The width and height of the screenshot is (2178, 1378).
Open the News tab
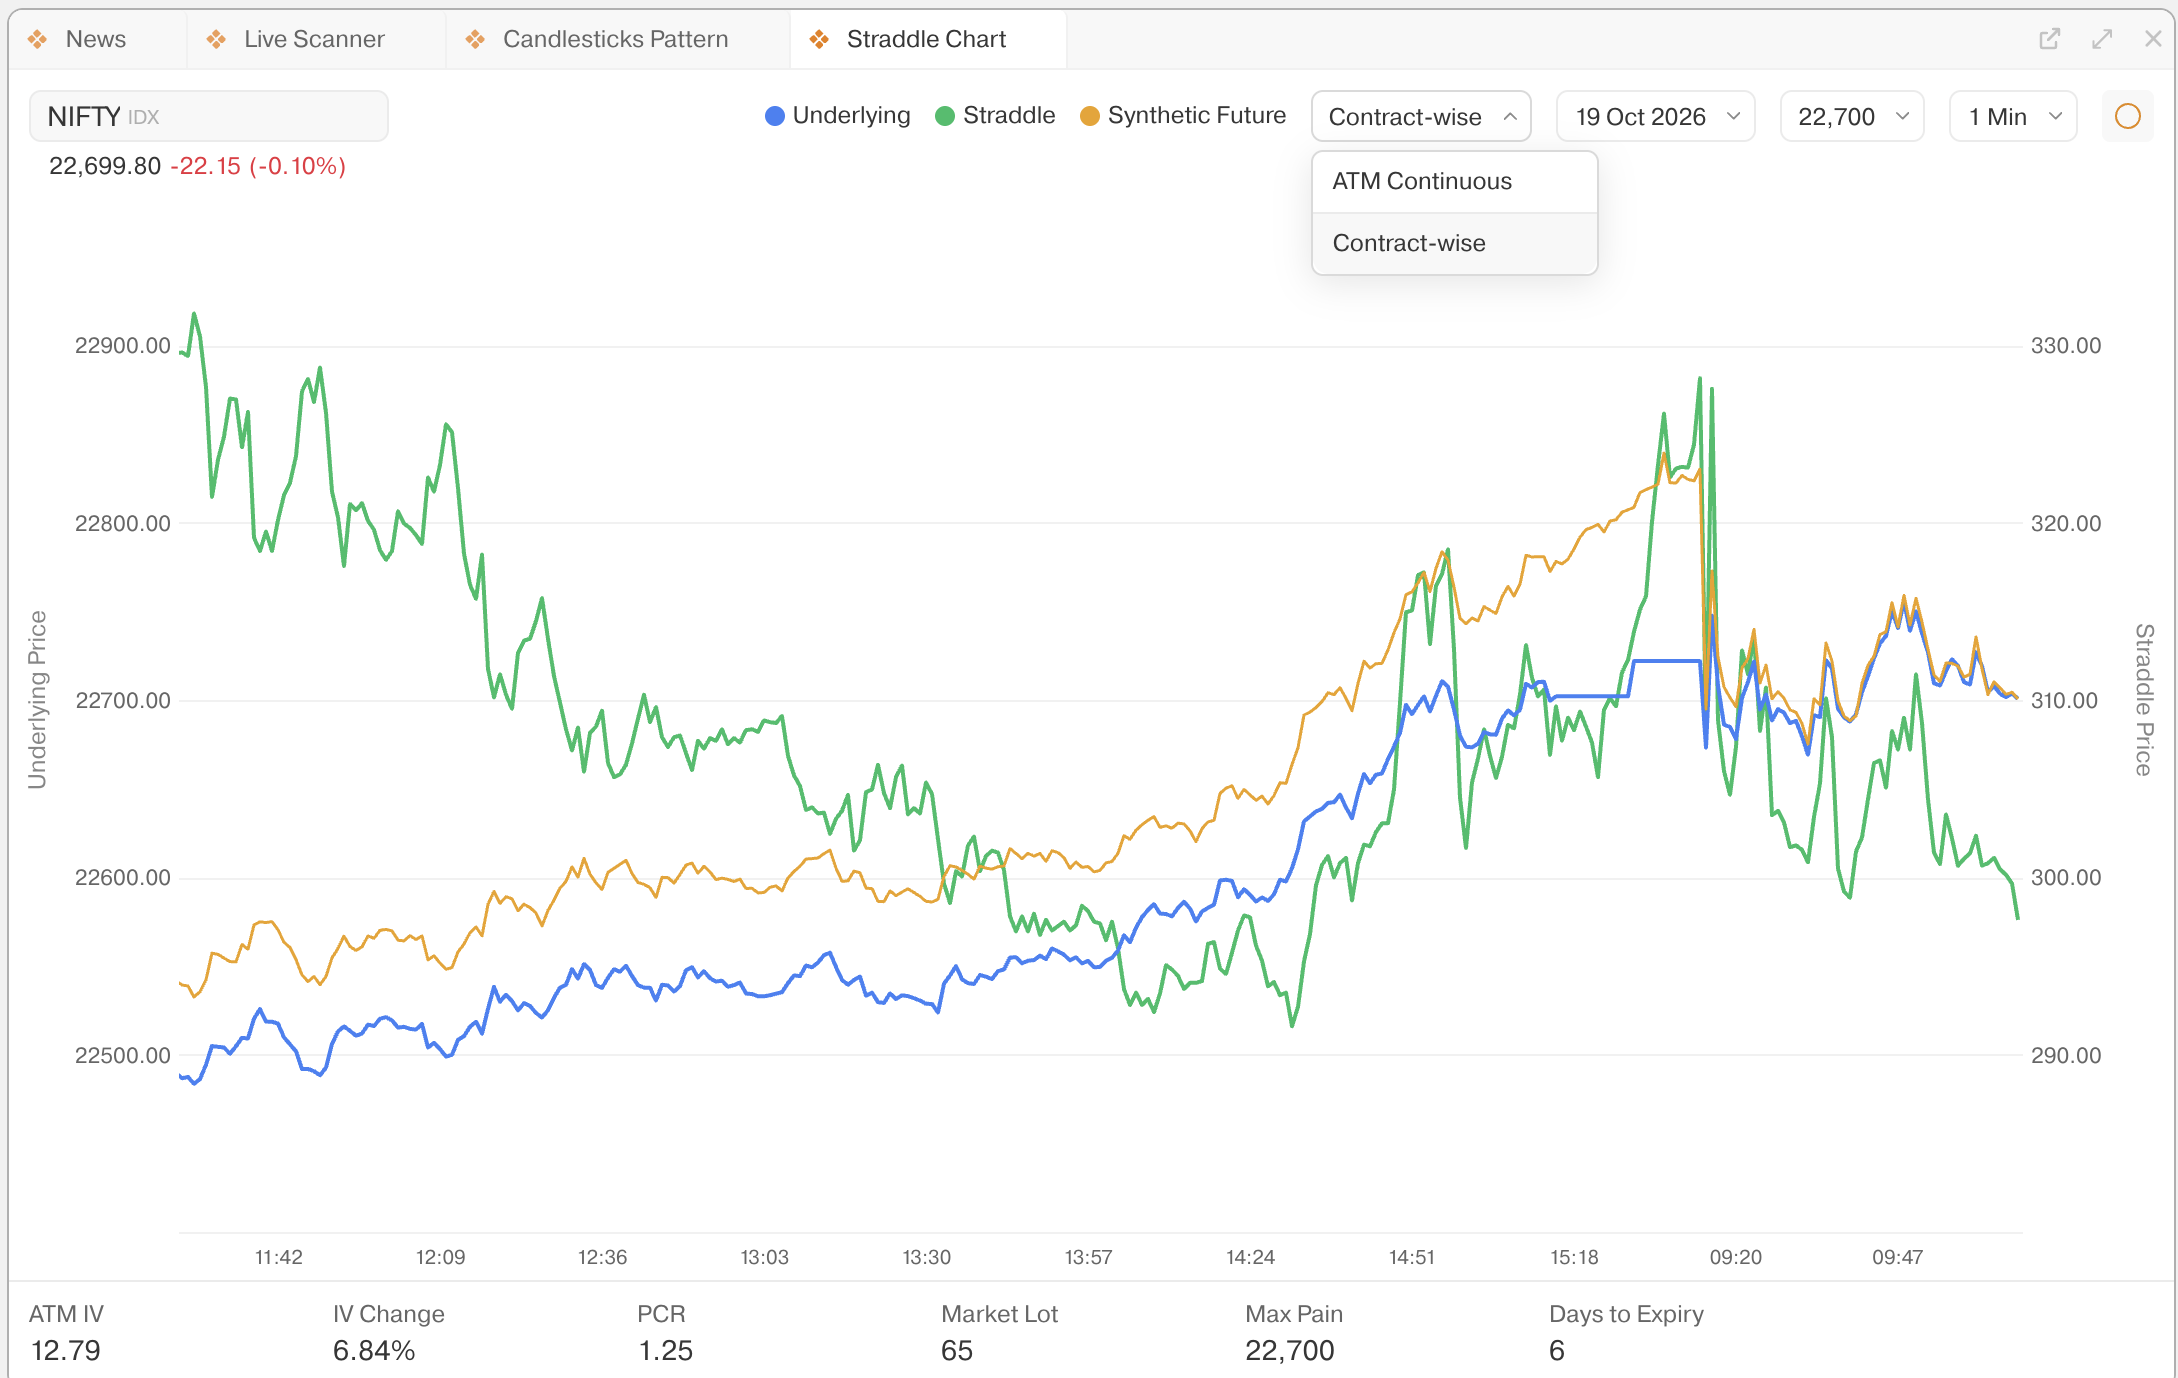click(x=96, y=39)
